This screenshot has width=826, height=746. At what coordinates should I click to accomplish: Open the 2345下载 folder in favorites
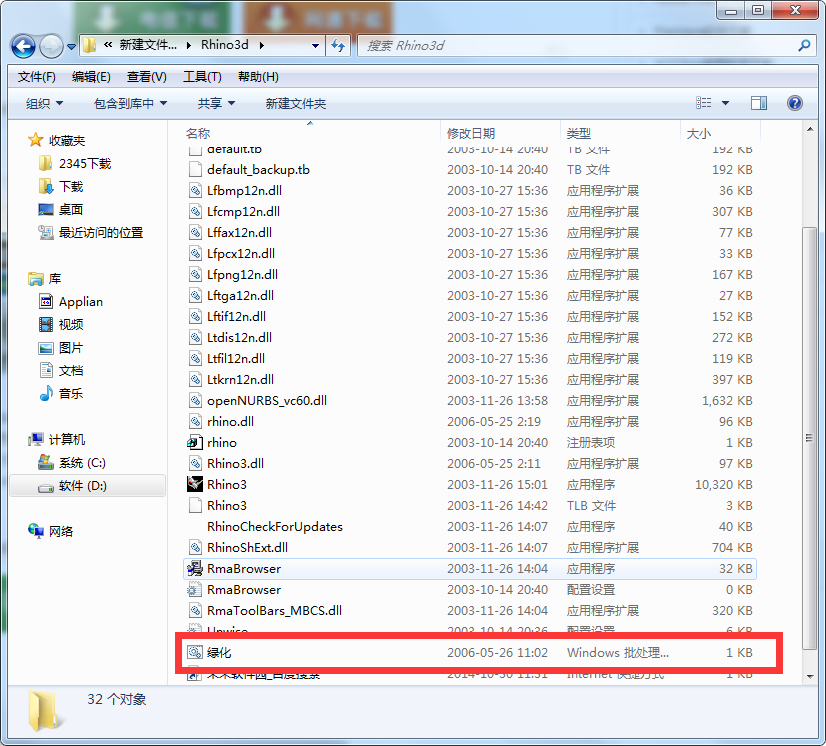[x=85, y=164]
